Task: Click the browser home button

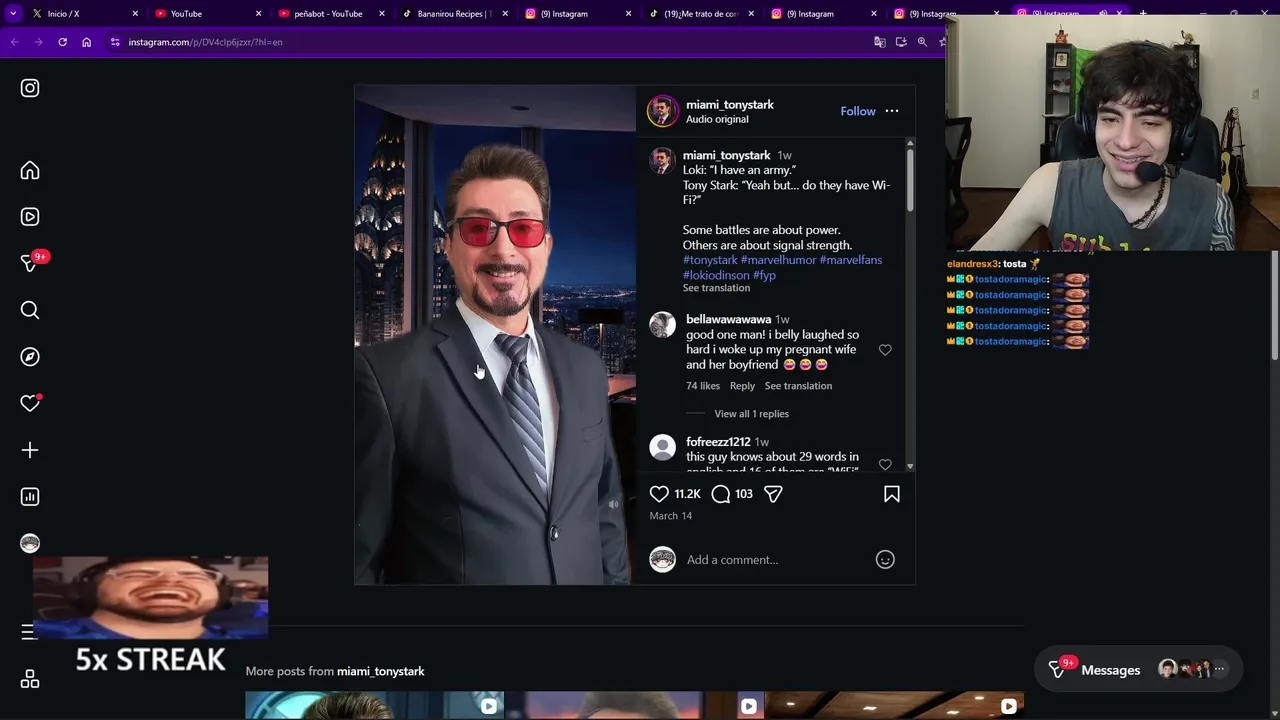Action: 86,42
